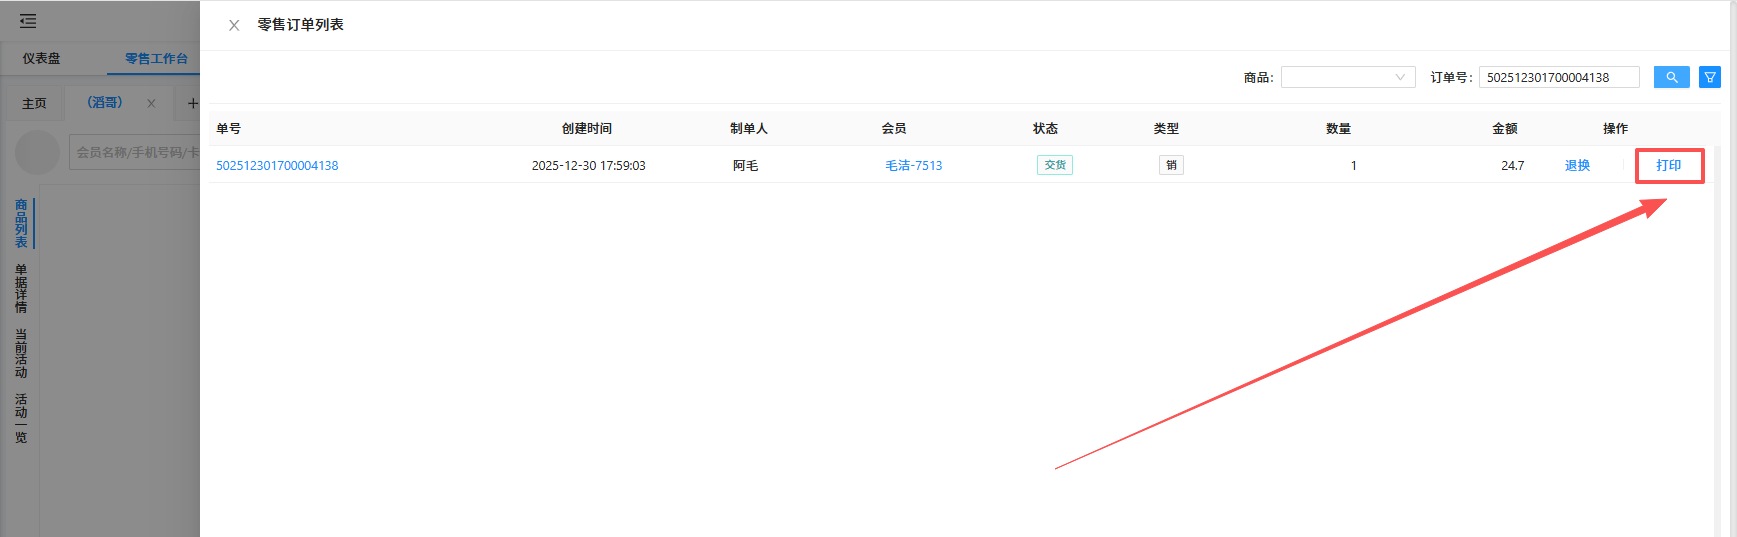Close the 零售订单列表 drawer
This screenshot has height=537, width=1737.
click(234, 25)
